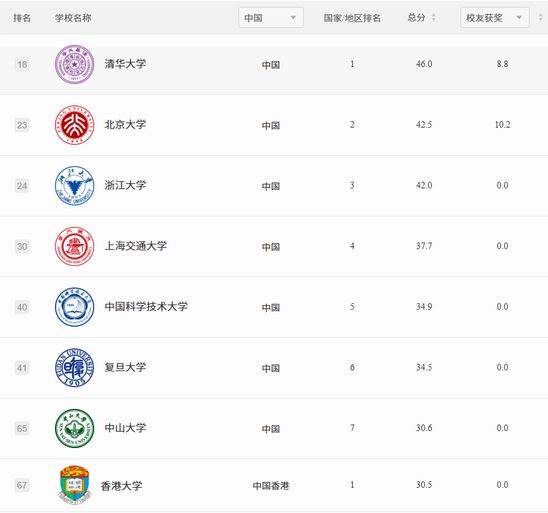Open the 香港大学 name link
Screen dimensions: 548x513
[x=121, y=486]
